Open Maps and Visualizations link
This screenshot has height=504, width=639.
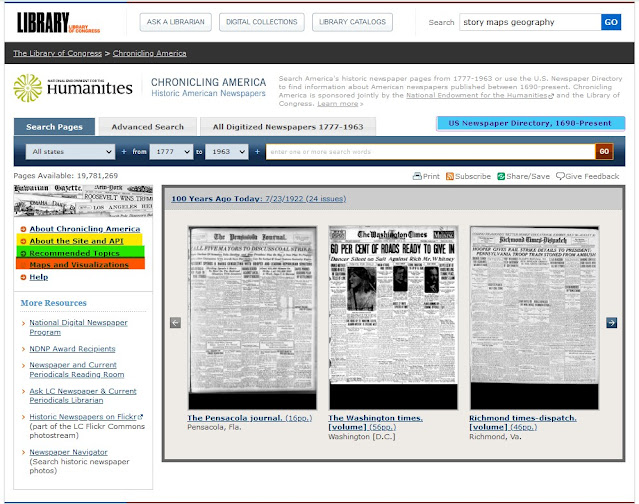79,264
